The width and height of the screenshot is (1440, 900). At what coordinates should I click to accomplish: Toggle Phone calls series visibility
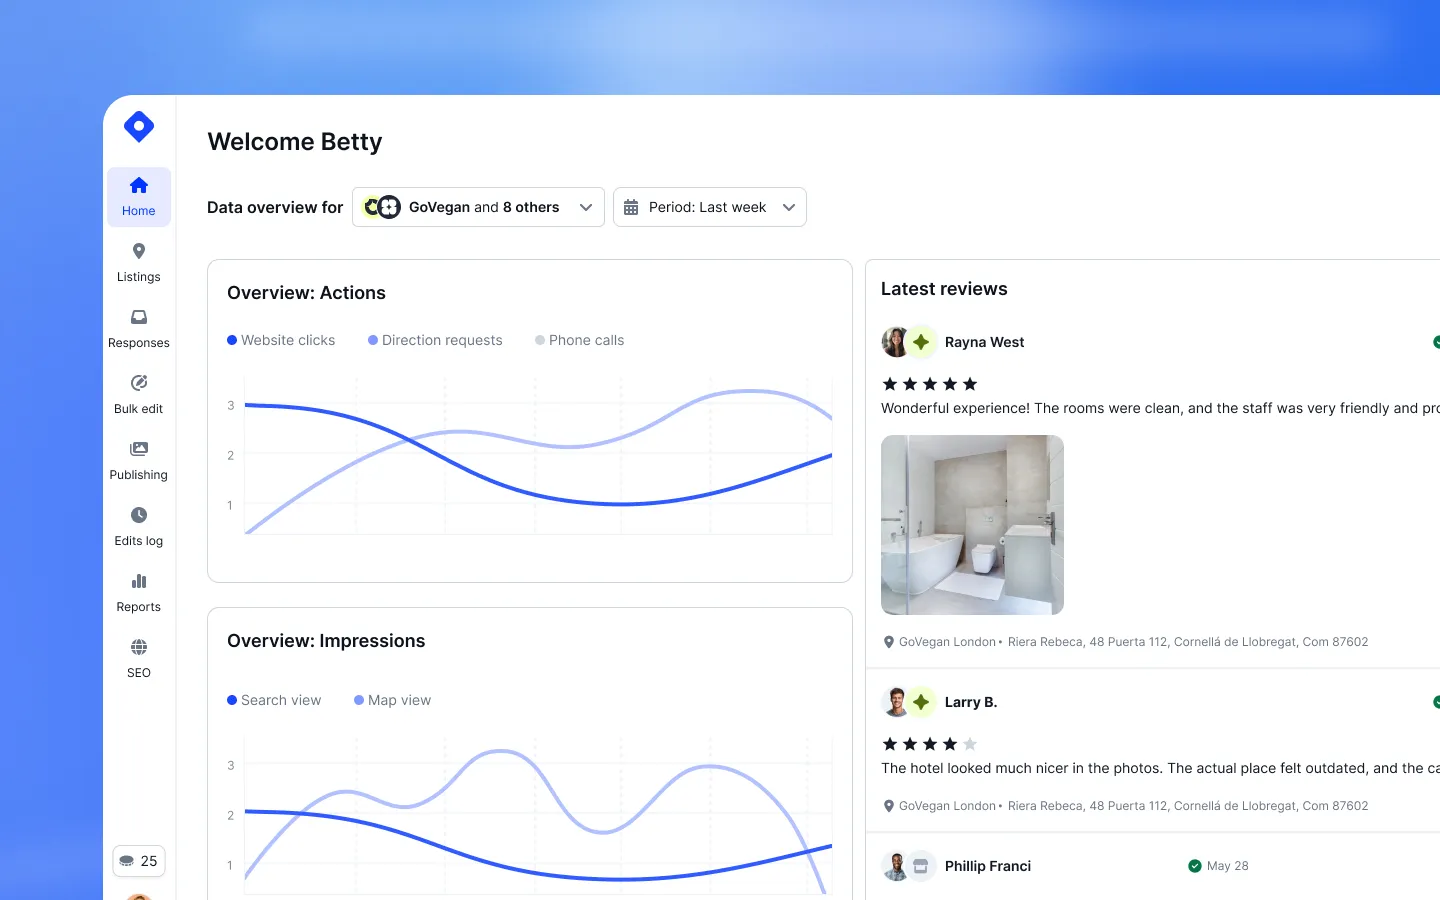point(579,340)
